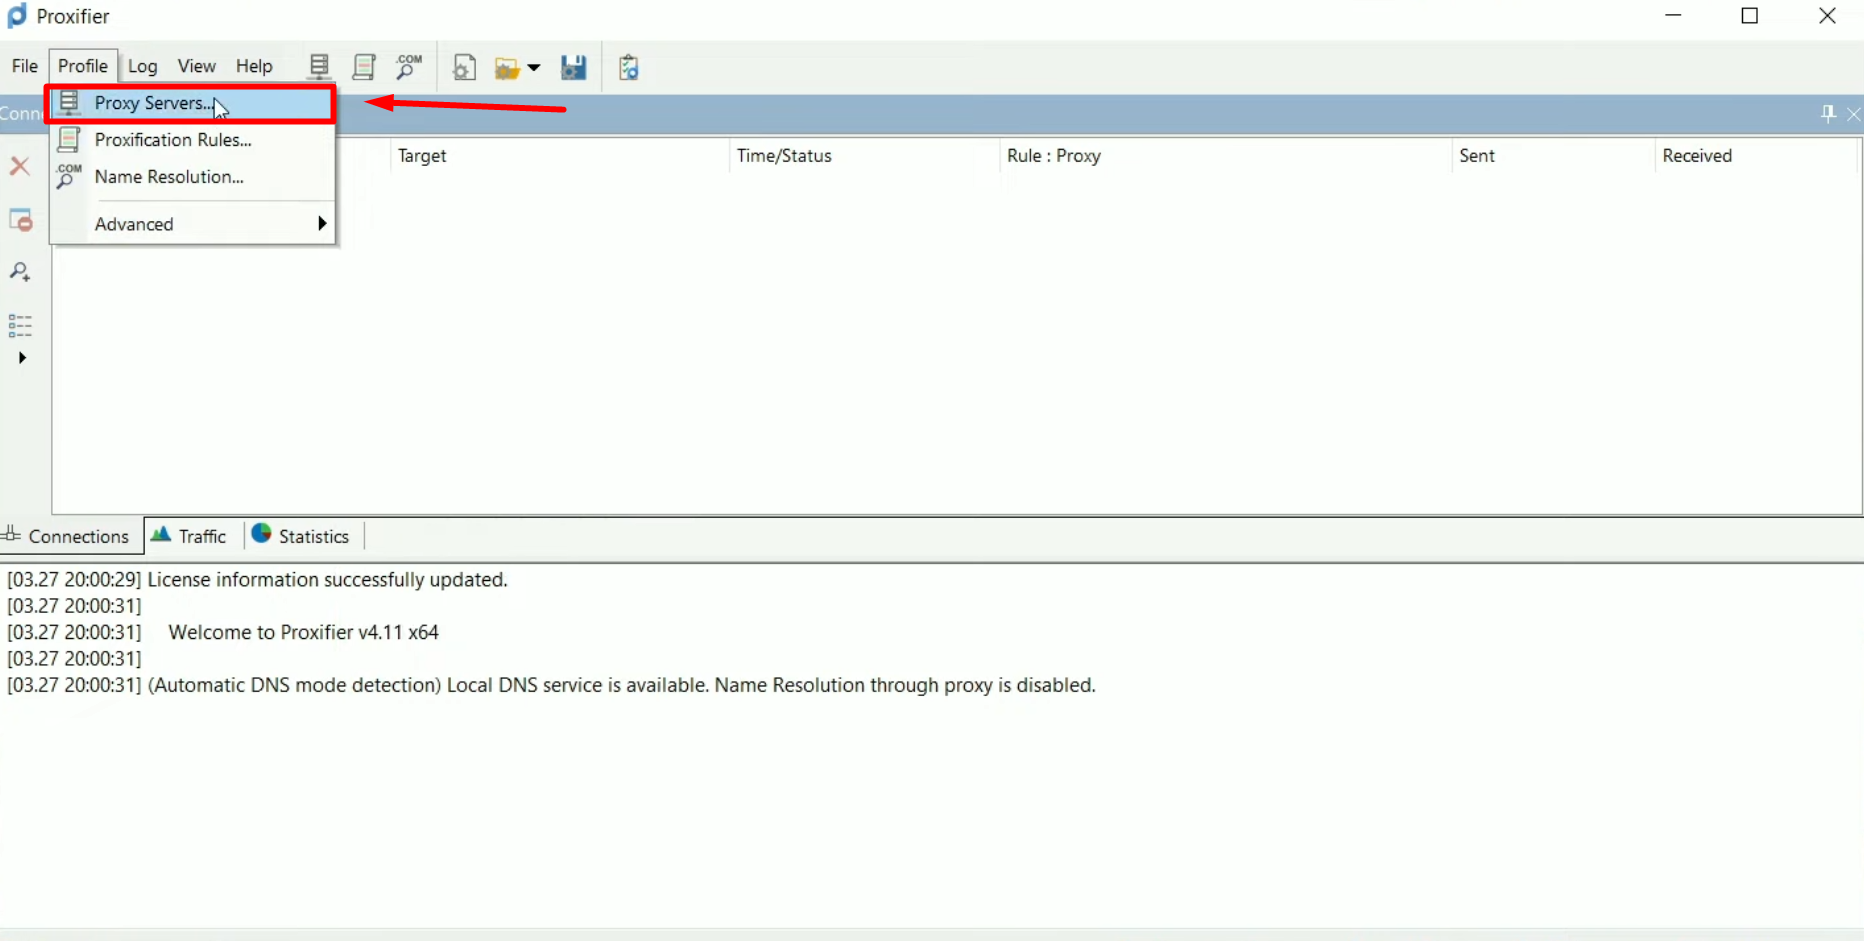The width and height of the screenshot is (1864, 941).
Task: Click the clipboard checklist toolbar icon
Action: 628,67
